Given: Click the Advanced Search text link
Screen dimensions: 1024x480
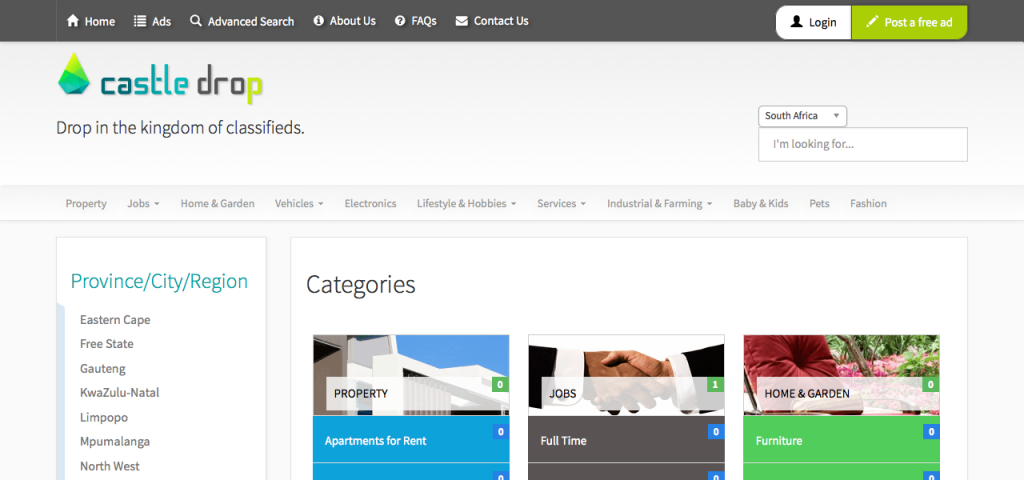Looking at the screenshot, I should [251, 22].
